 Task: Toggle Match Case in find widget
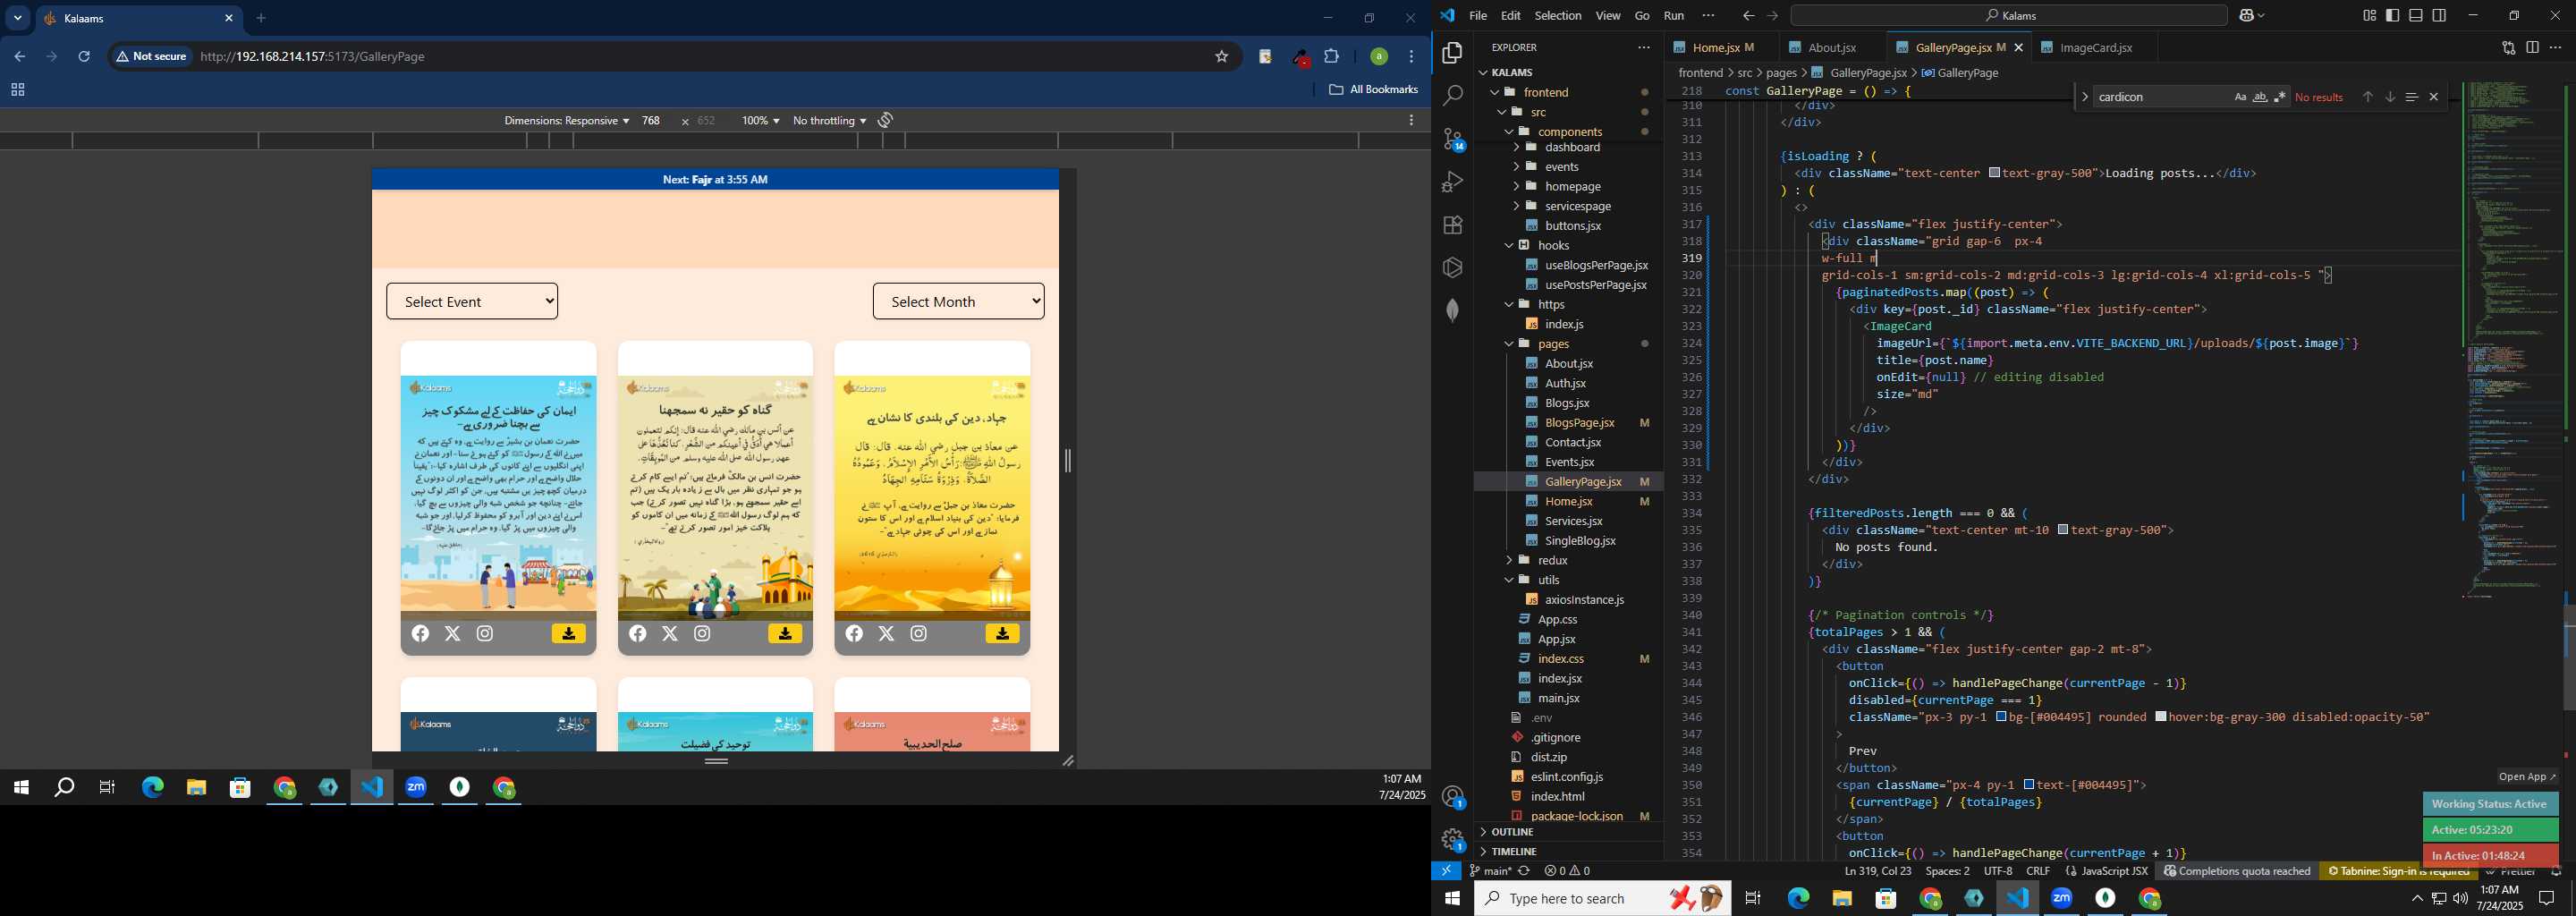coord(2240,97)
